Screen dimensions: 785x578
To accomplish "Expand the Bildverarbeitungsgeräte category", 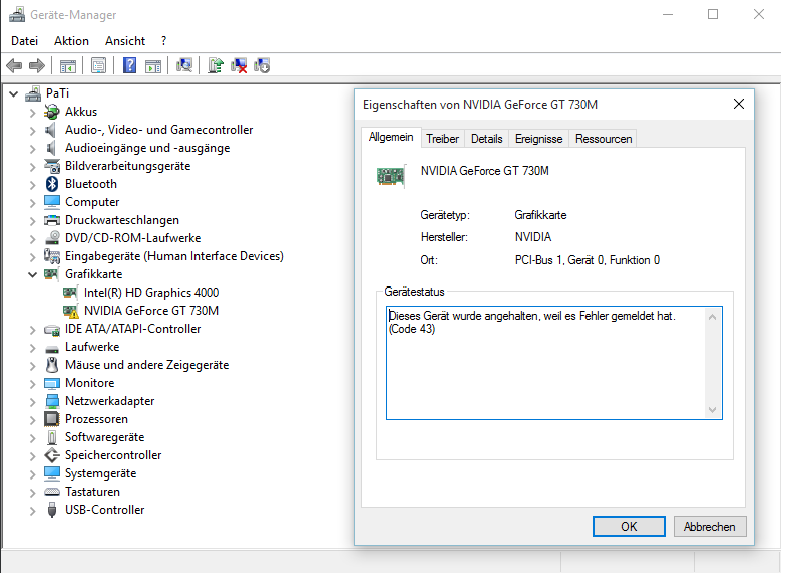I will [x=33, y=167].
